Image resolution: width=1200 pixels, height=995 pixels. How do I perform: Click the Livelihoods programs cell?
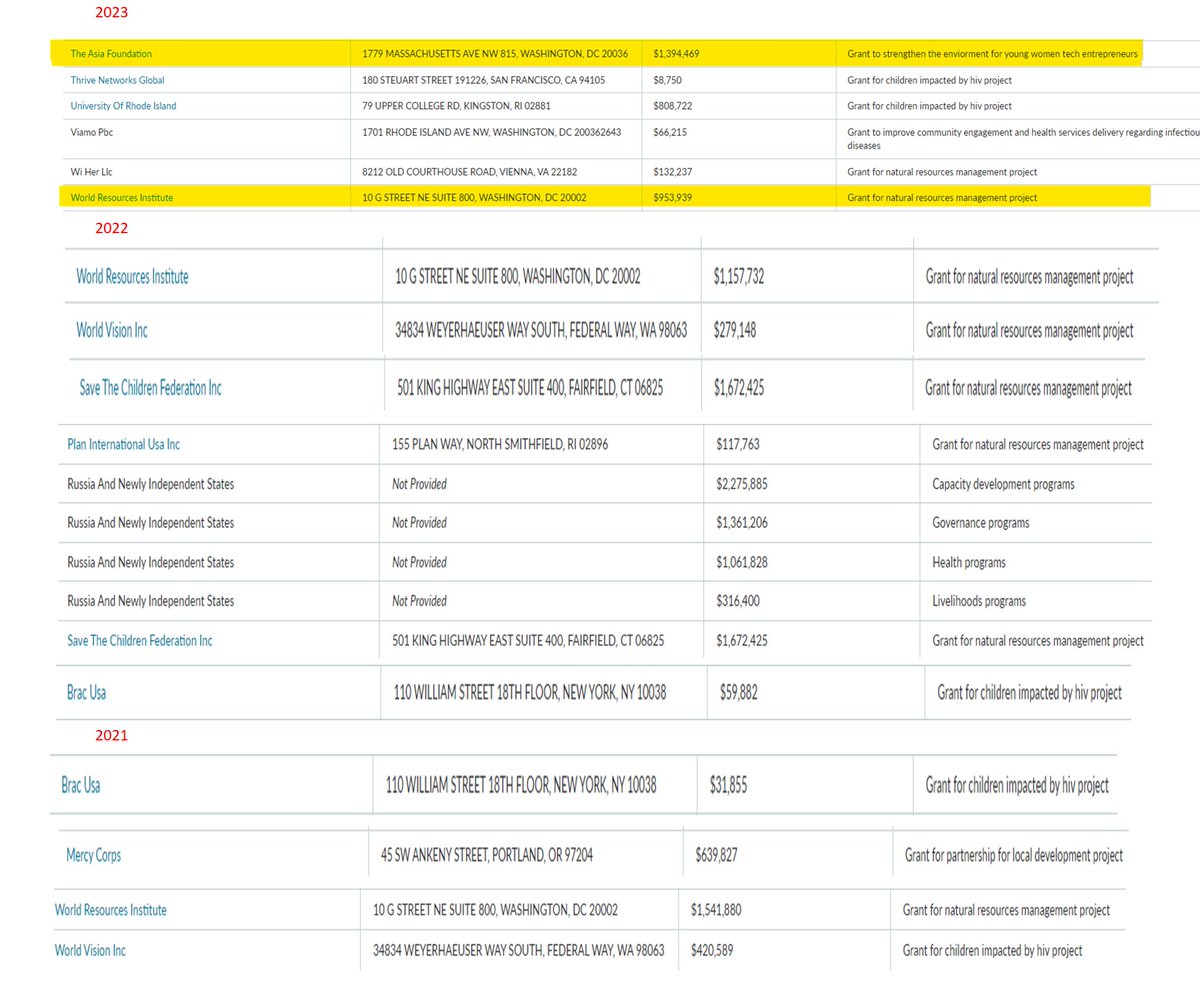click(x=979, y=601)
